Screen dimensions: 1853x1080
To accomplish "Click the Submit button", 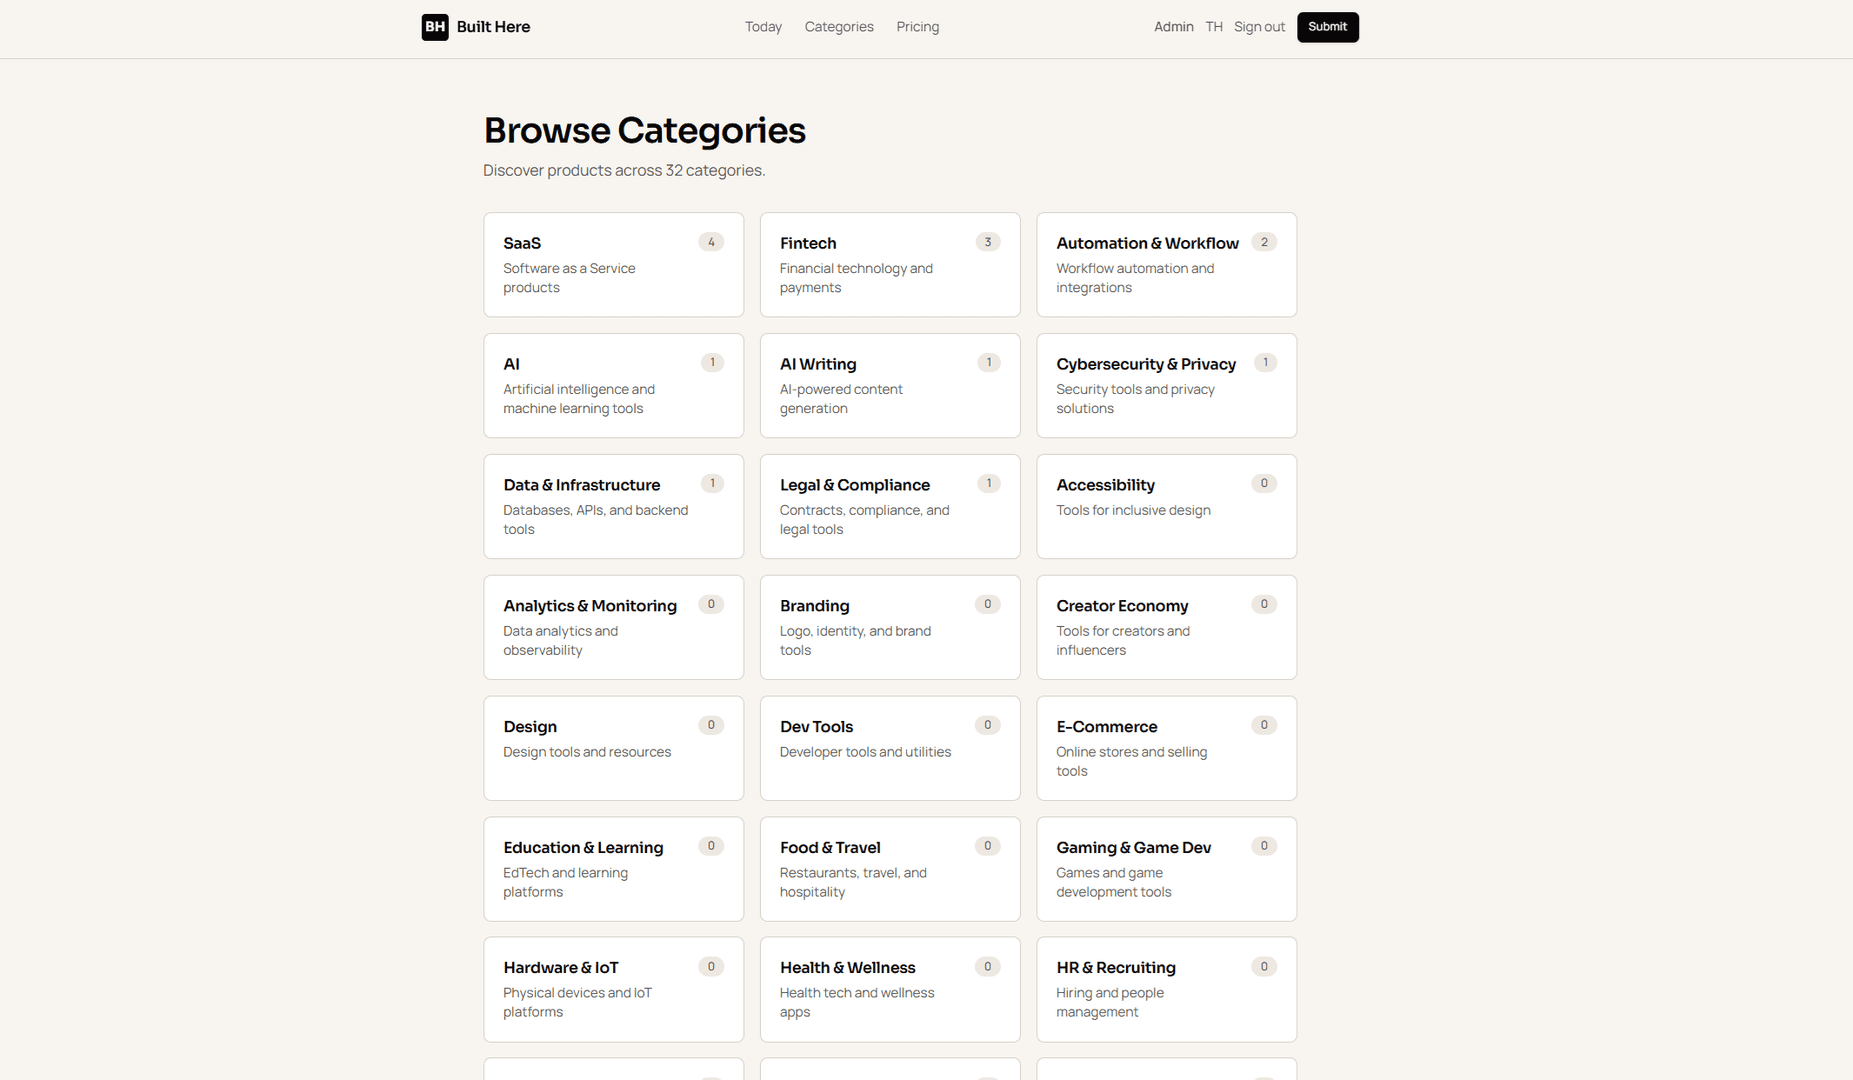I will pyautogui.click(x=1328, y=27).
